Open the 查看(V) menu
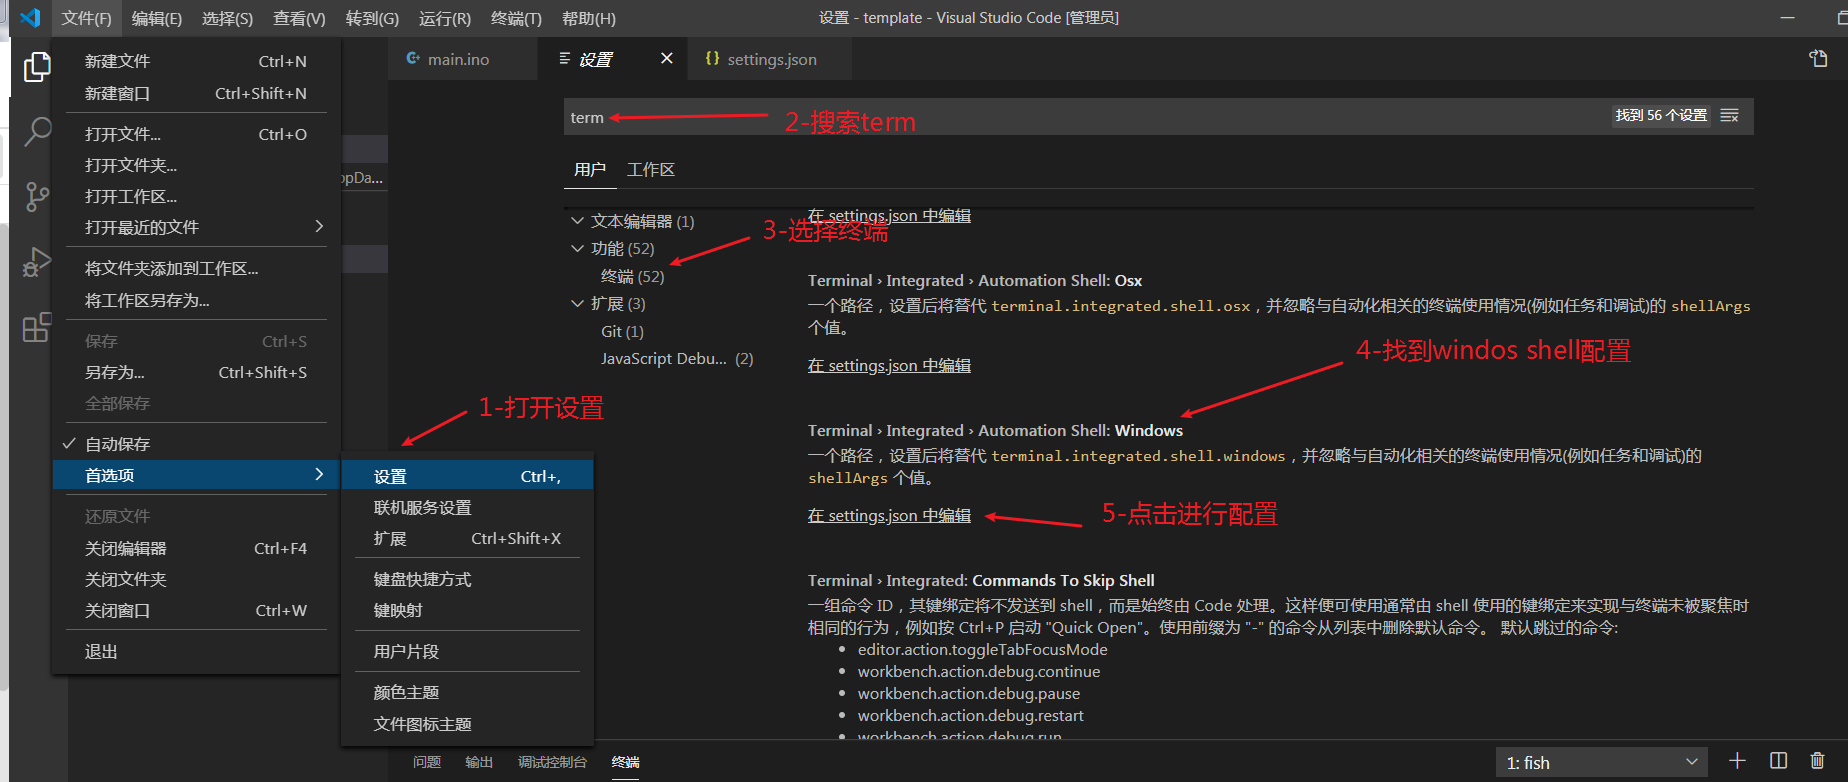The width and height of the screenshot is (1848, 782). pos(299,18)
